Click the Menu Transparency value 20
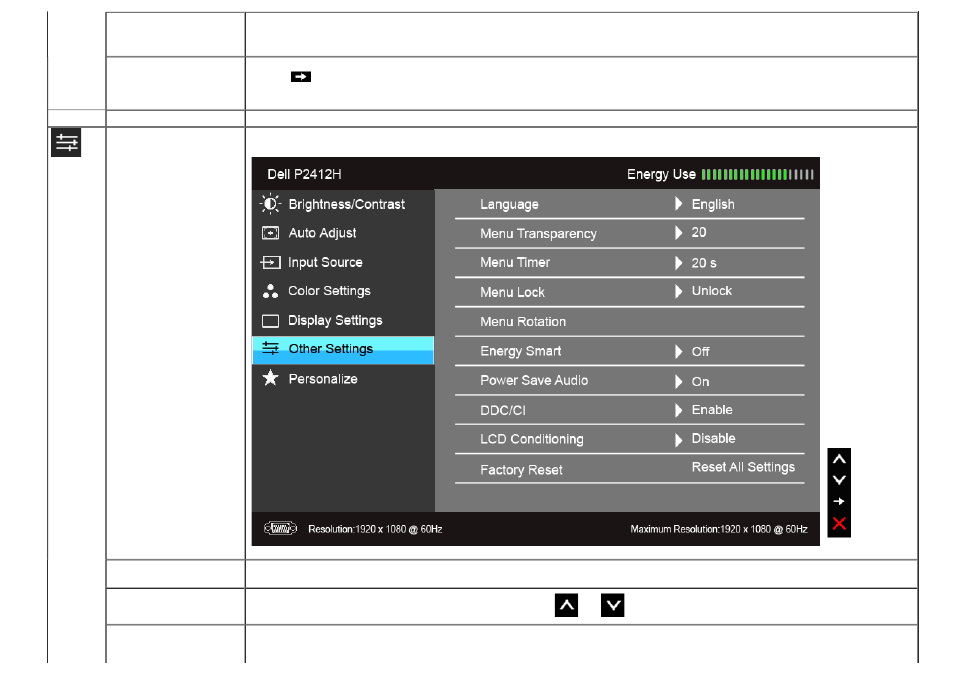Screen dimensions: 954x674 698,232
